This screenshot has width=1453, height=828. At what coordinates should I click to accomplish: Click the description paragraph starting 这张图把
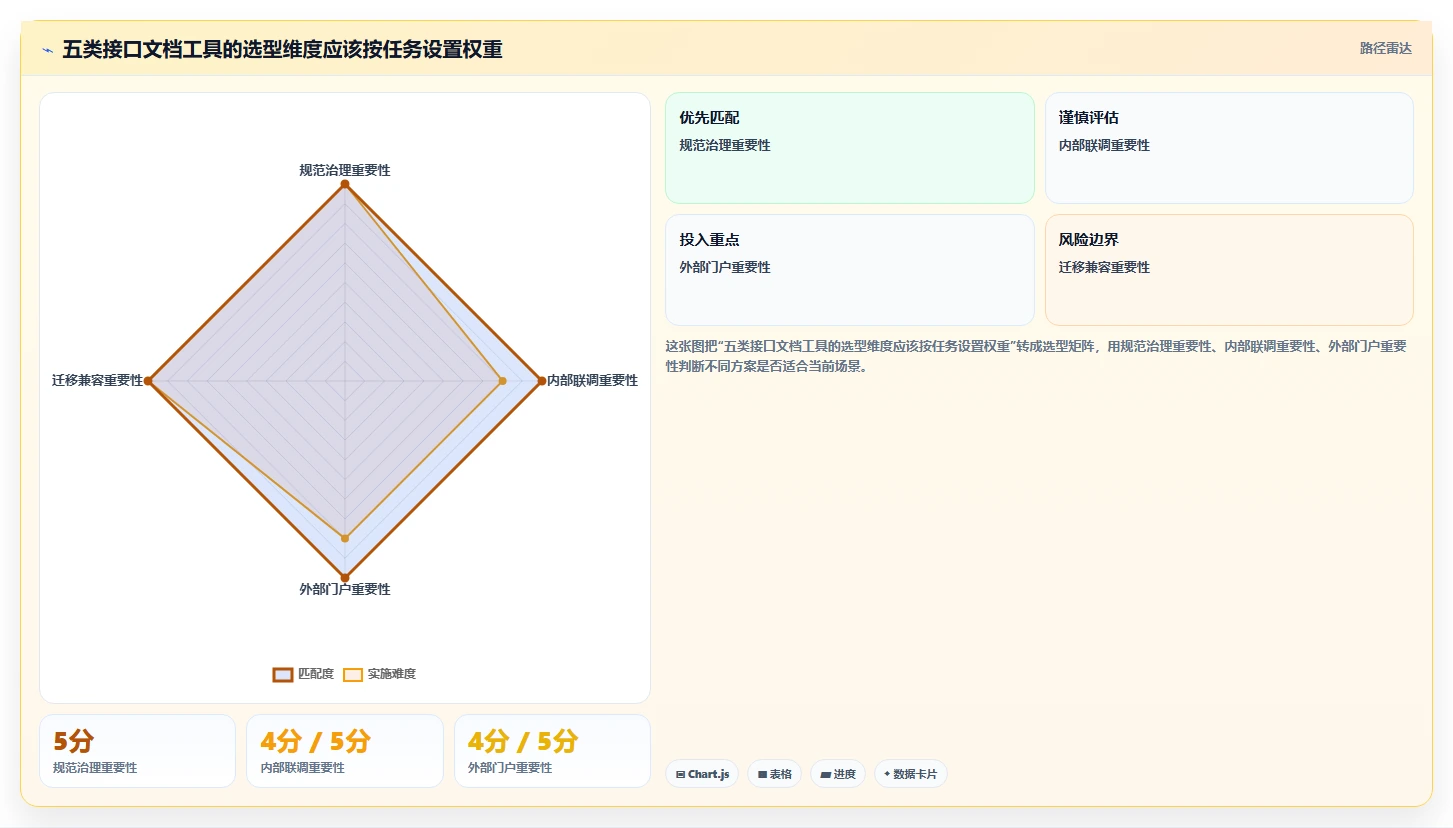coord(1037,356)
